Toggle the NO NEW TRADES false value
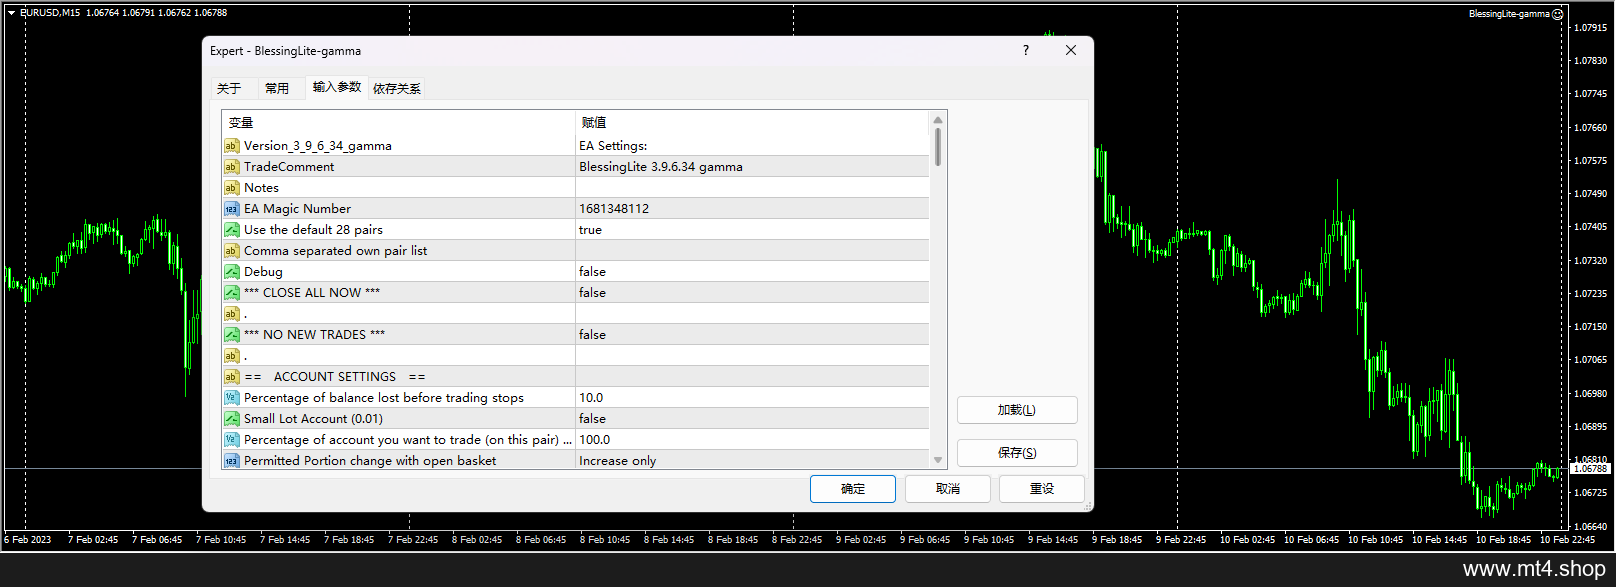The height and width of the screenshot is (587, 1616). (752, 335)
